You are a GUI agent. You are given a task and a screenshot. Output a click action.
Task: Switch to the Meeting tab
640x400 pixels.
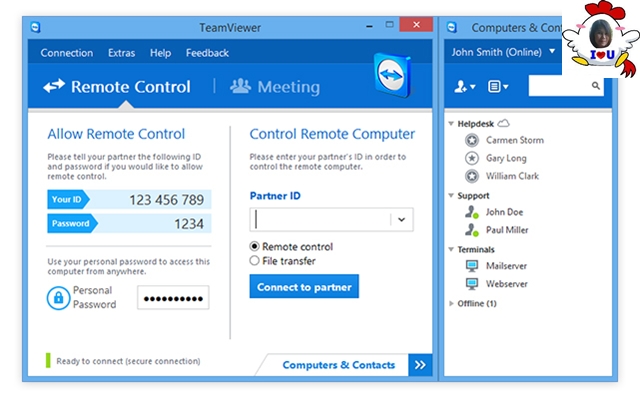click(275, 87)
